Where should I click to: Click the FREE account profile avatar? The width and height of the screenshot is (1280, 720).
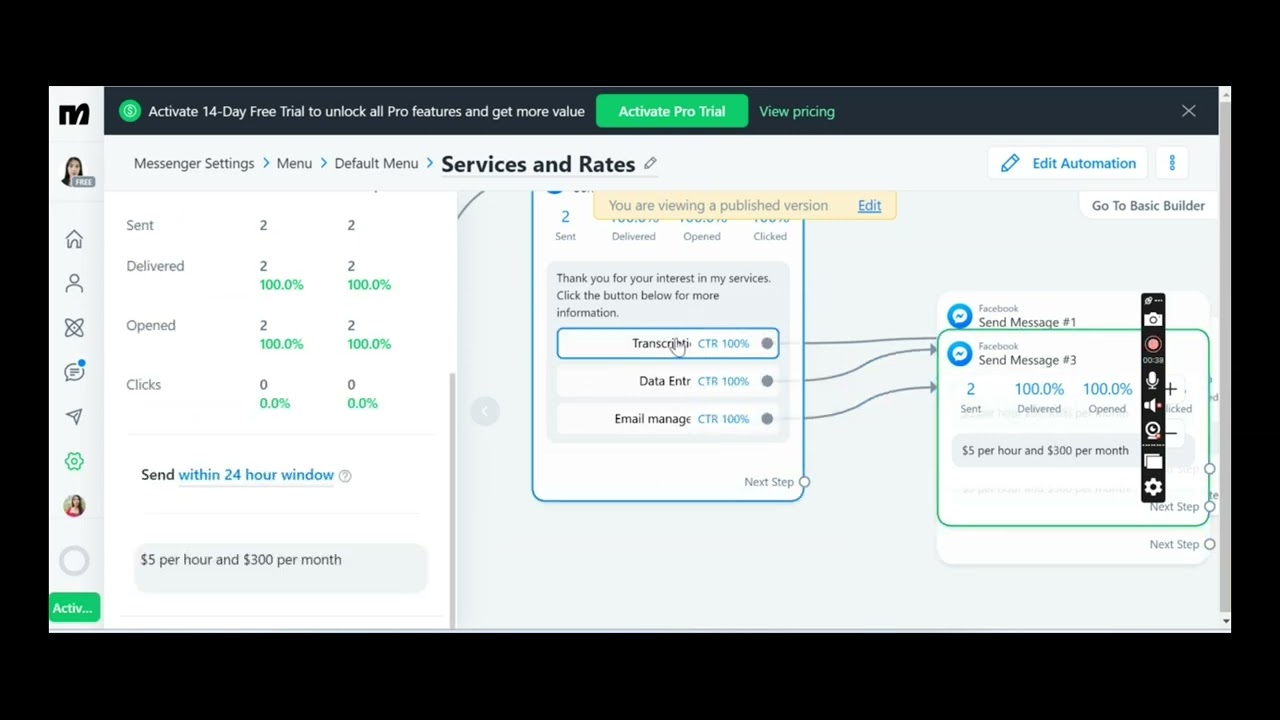[74, 172]
